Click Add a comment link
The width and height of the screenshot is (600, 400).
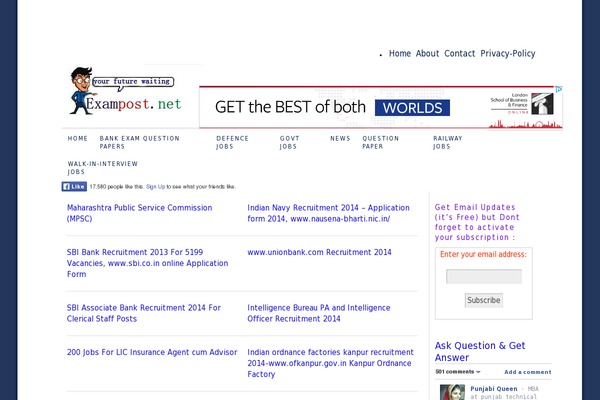528,372
